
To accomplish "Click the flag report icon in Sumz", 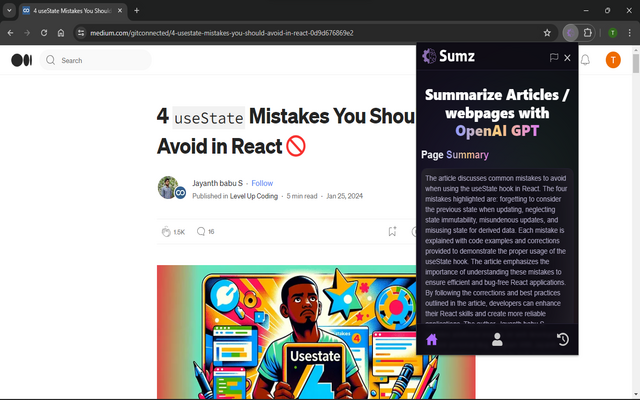I will point(553,58).
